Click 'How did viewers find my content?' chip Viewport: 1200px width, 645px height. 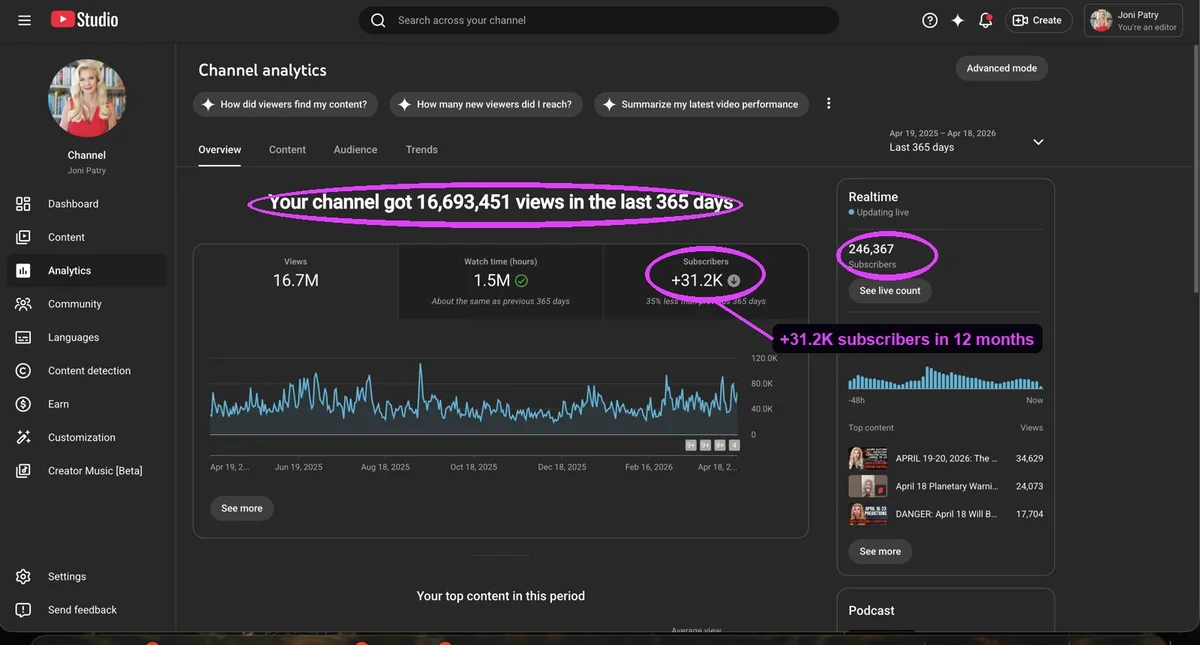287,104
